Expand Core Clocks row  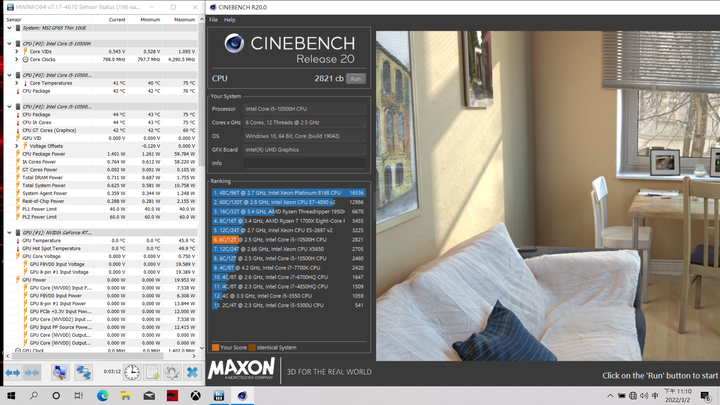pos(17,59)
